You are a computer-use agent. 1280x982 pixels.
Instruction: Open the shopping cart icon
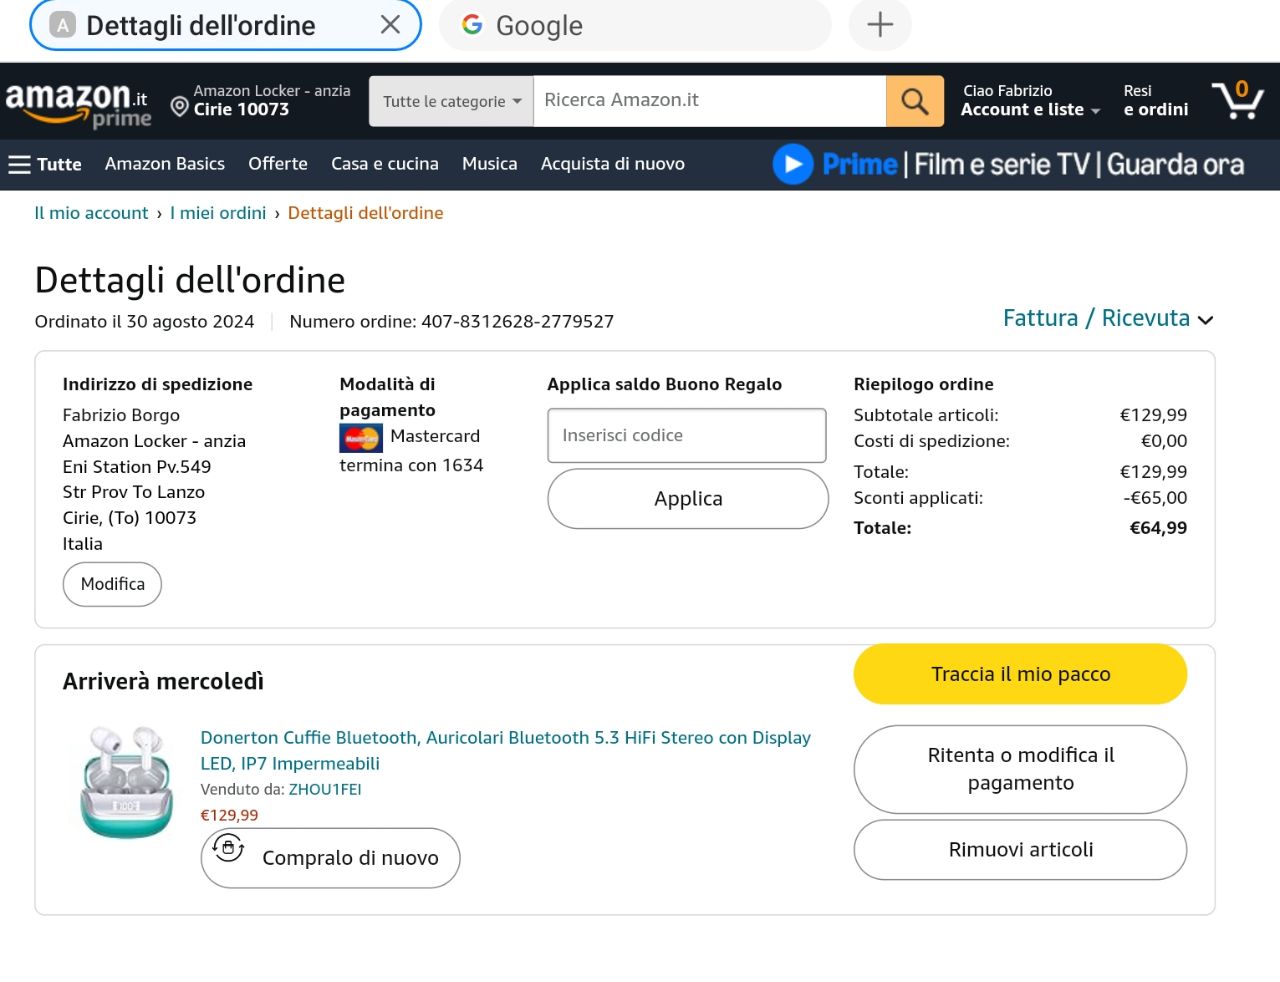pyautogui.click(x=1237, y=101)
